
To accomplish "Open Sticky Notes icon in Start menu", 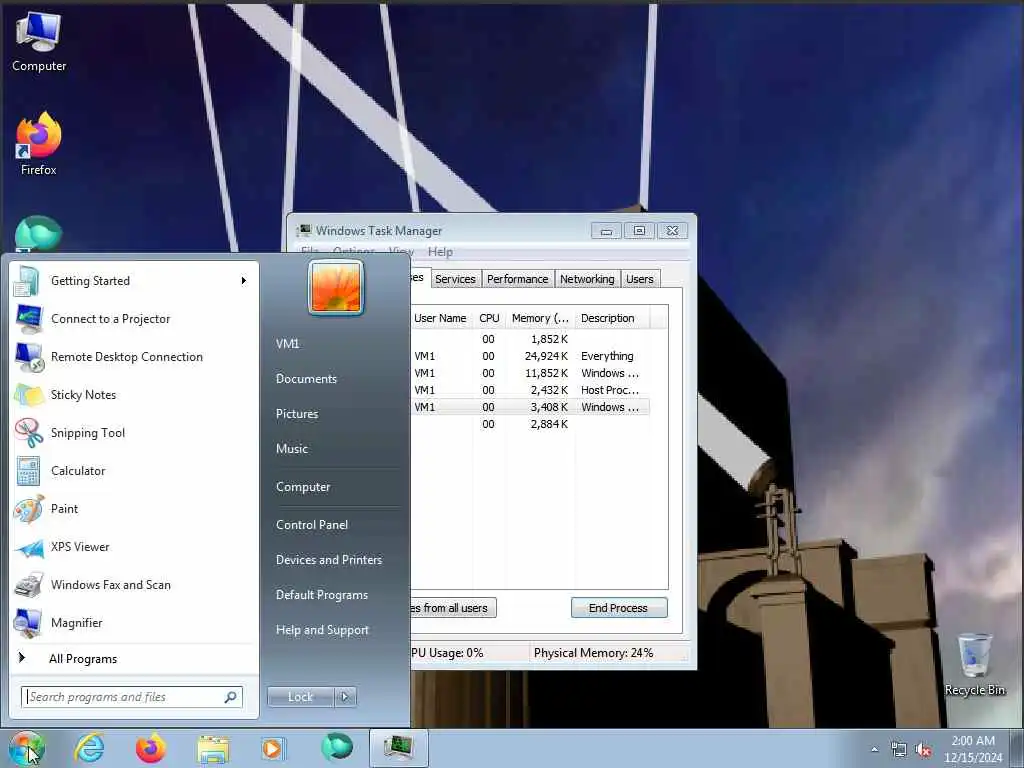I will pyautogui.click(x=29, y=395).
